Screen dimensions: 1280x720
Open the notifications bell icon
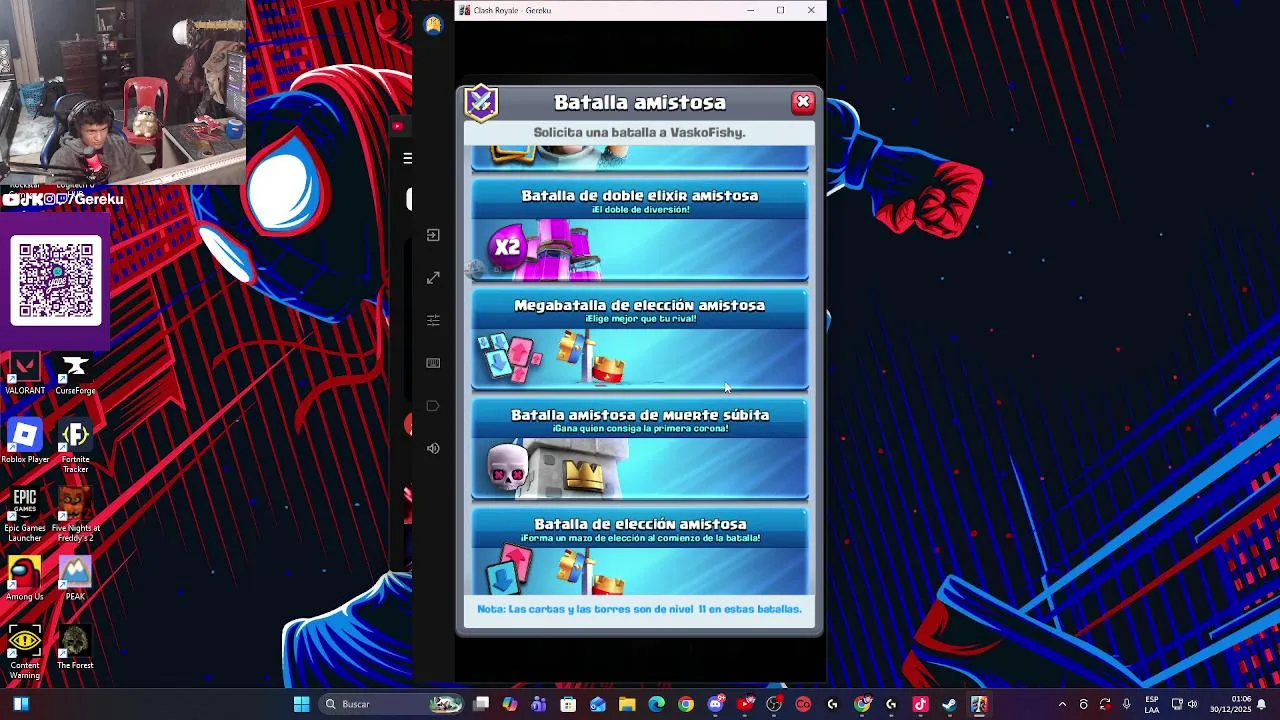pos(1262,704)
